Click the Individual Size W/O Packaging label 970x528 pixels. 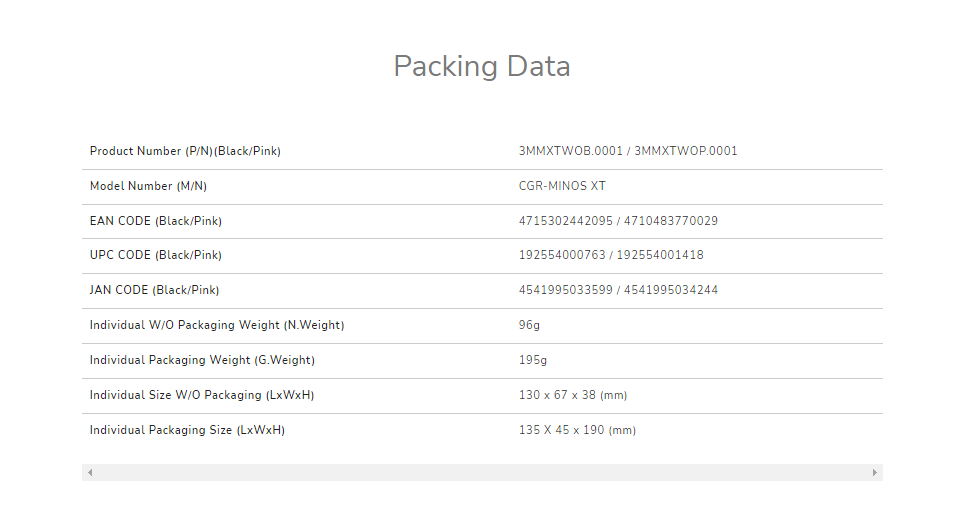coord(201,395)
